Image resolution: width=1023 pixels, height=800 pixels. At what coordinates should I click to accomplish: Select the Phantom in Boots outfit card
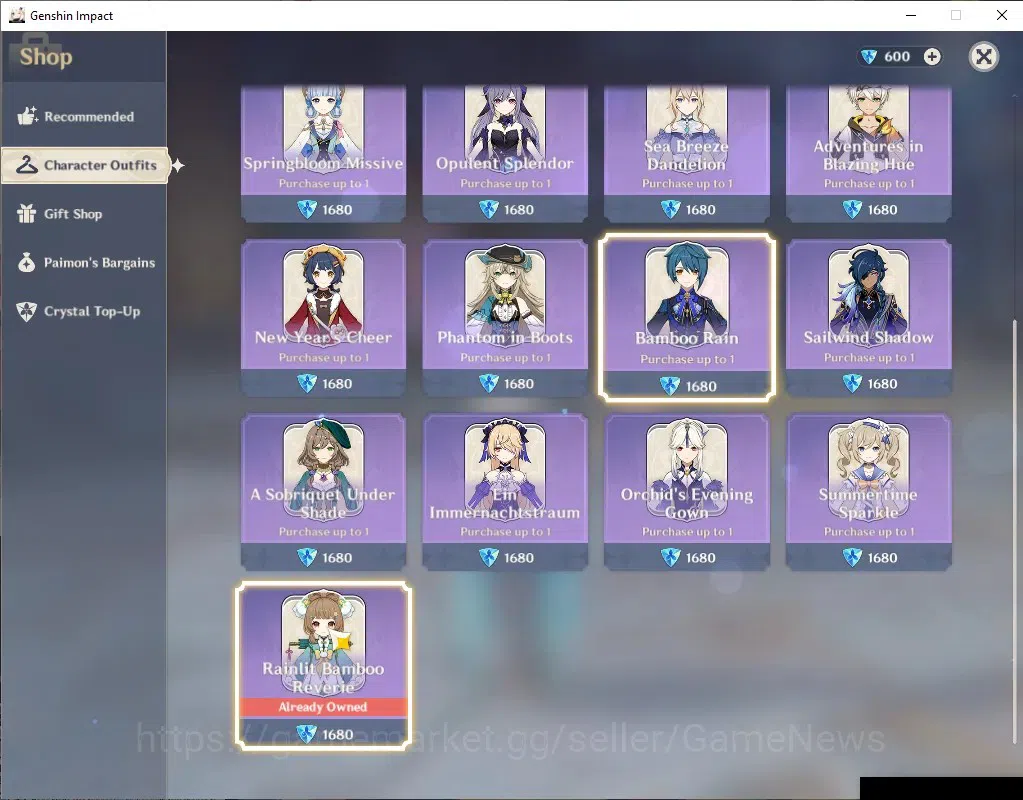[505, 318]
